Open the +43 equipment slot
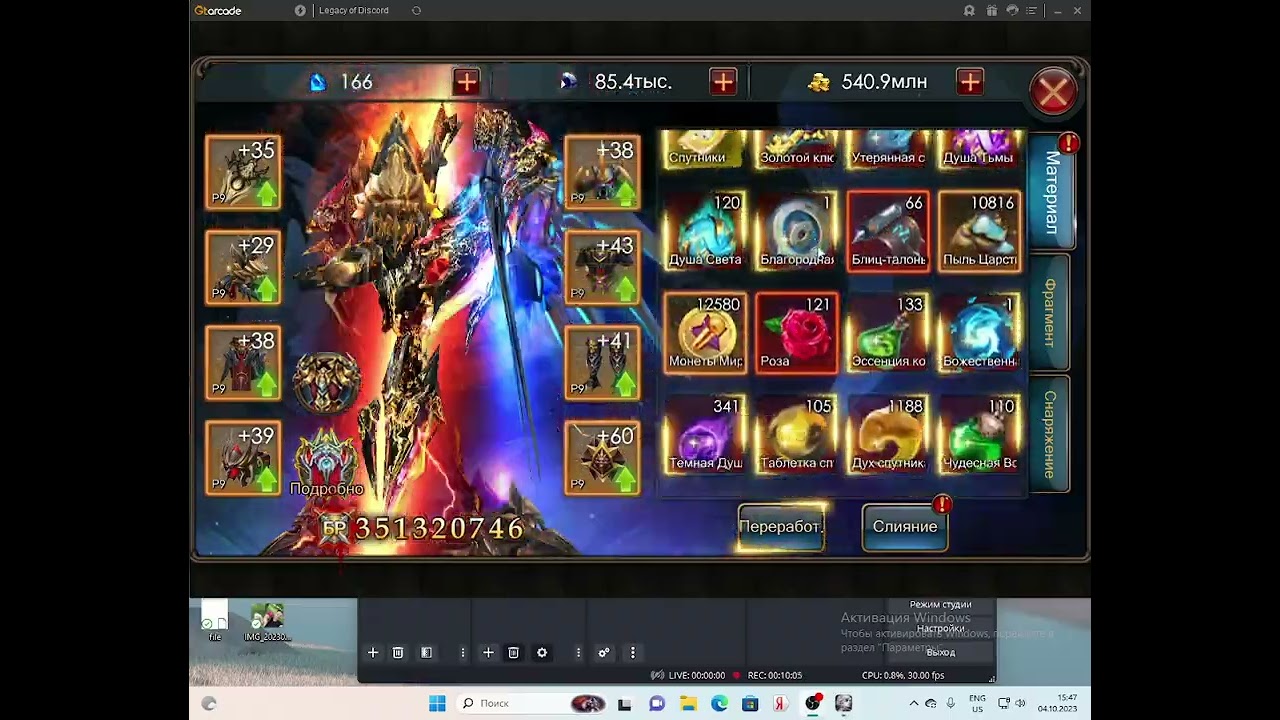Image resolution: width=1280 pixels, height=720 pixels. point(602,267)
